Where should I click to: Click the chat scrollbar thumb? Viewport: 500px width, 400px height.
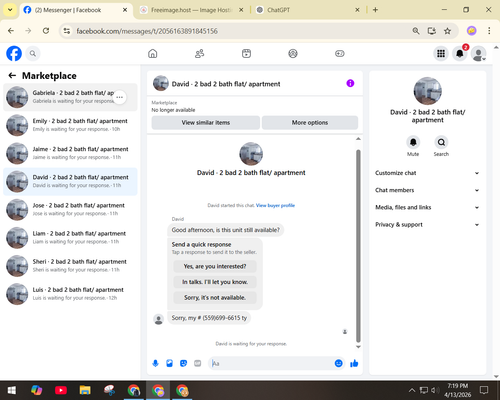[358, 246]
